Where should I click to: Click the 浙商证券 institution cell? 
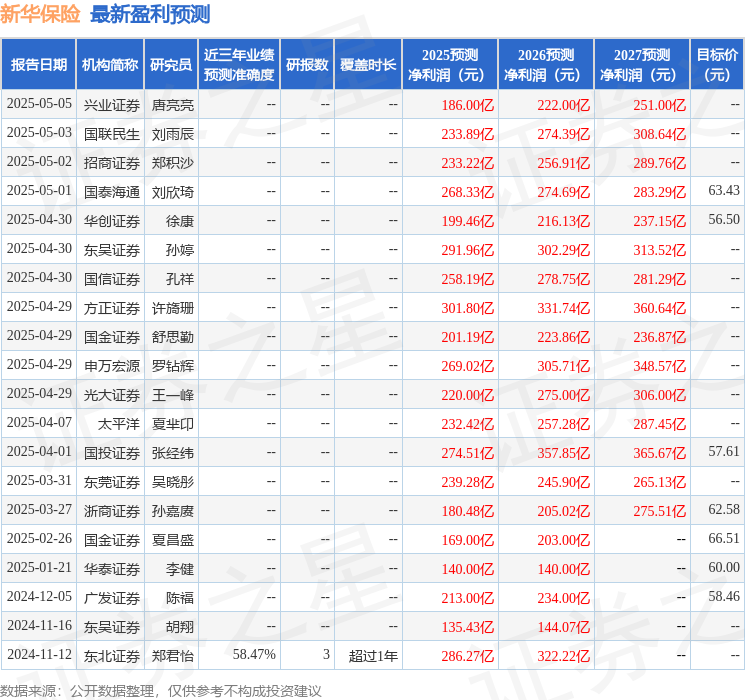point(112,511)
